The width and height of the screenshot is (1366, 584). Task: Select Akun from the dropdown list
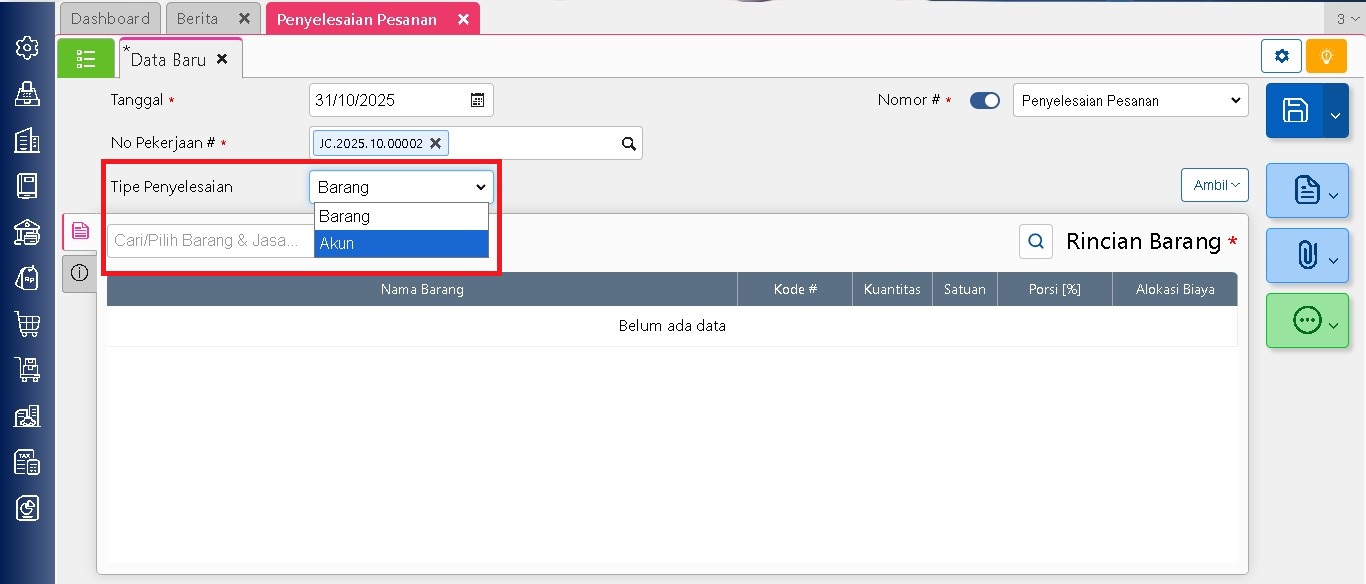(401, 243)
